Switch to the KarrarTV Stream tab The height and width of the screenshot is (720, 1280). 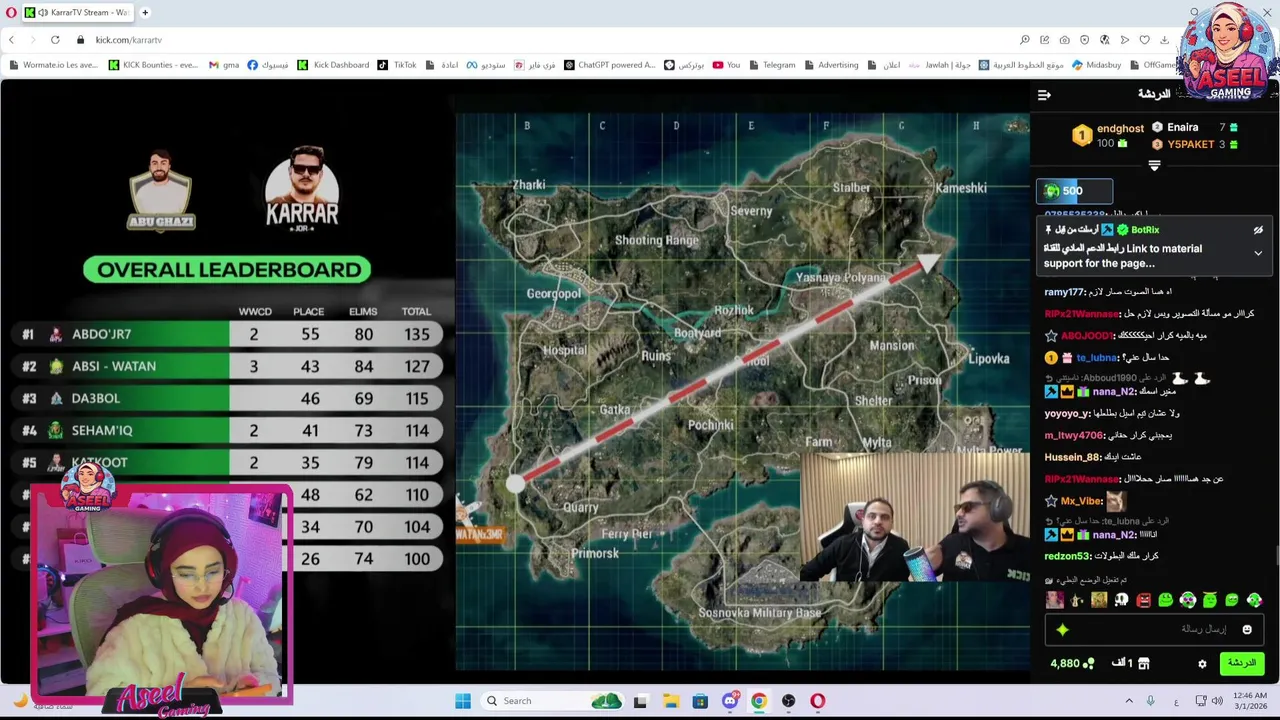pos(78,13)
